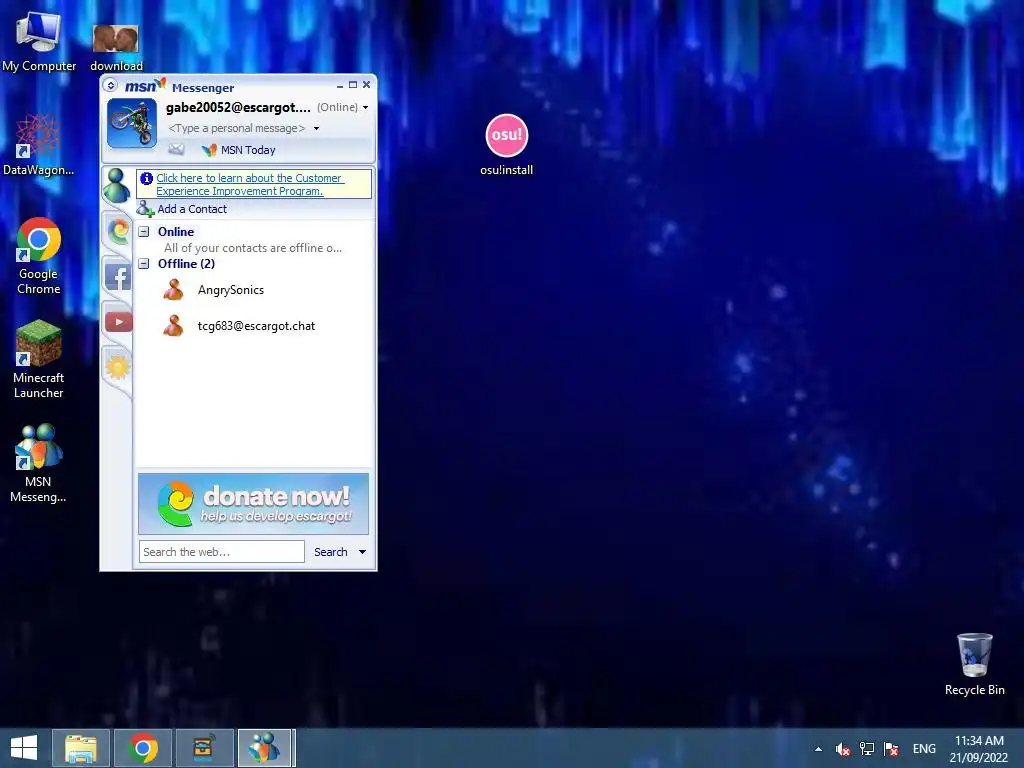Image resolution: width=1024 pixels, height=768 pixels.
Task: Open the My Computer desktop icon
Action: (39, 41)
